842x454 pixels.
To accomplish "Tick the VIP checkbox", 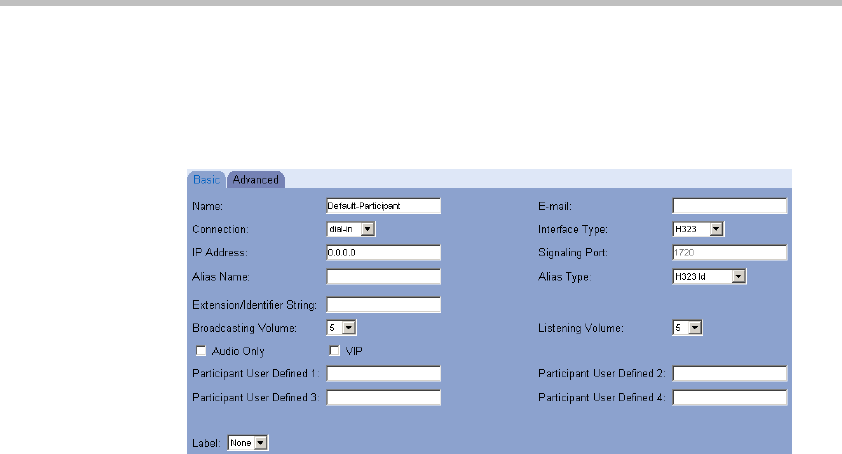I will [334, 351].
